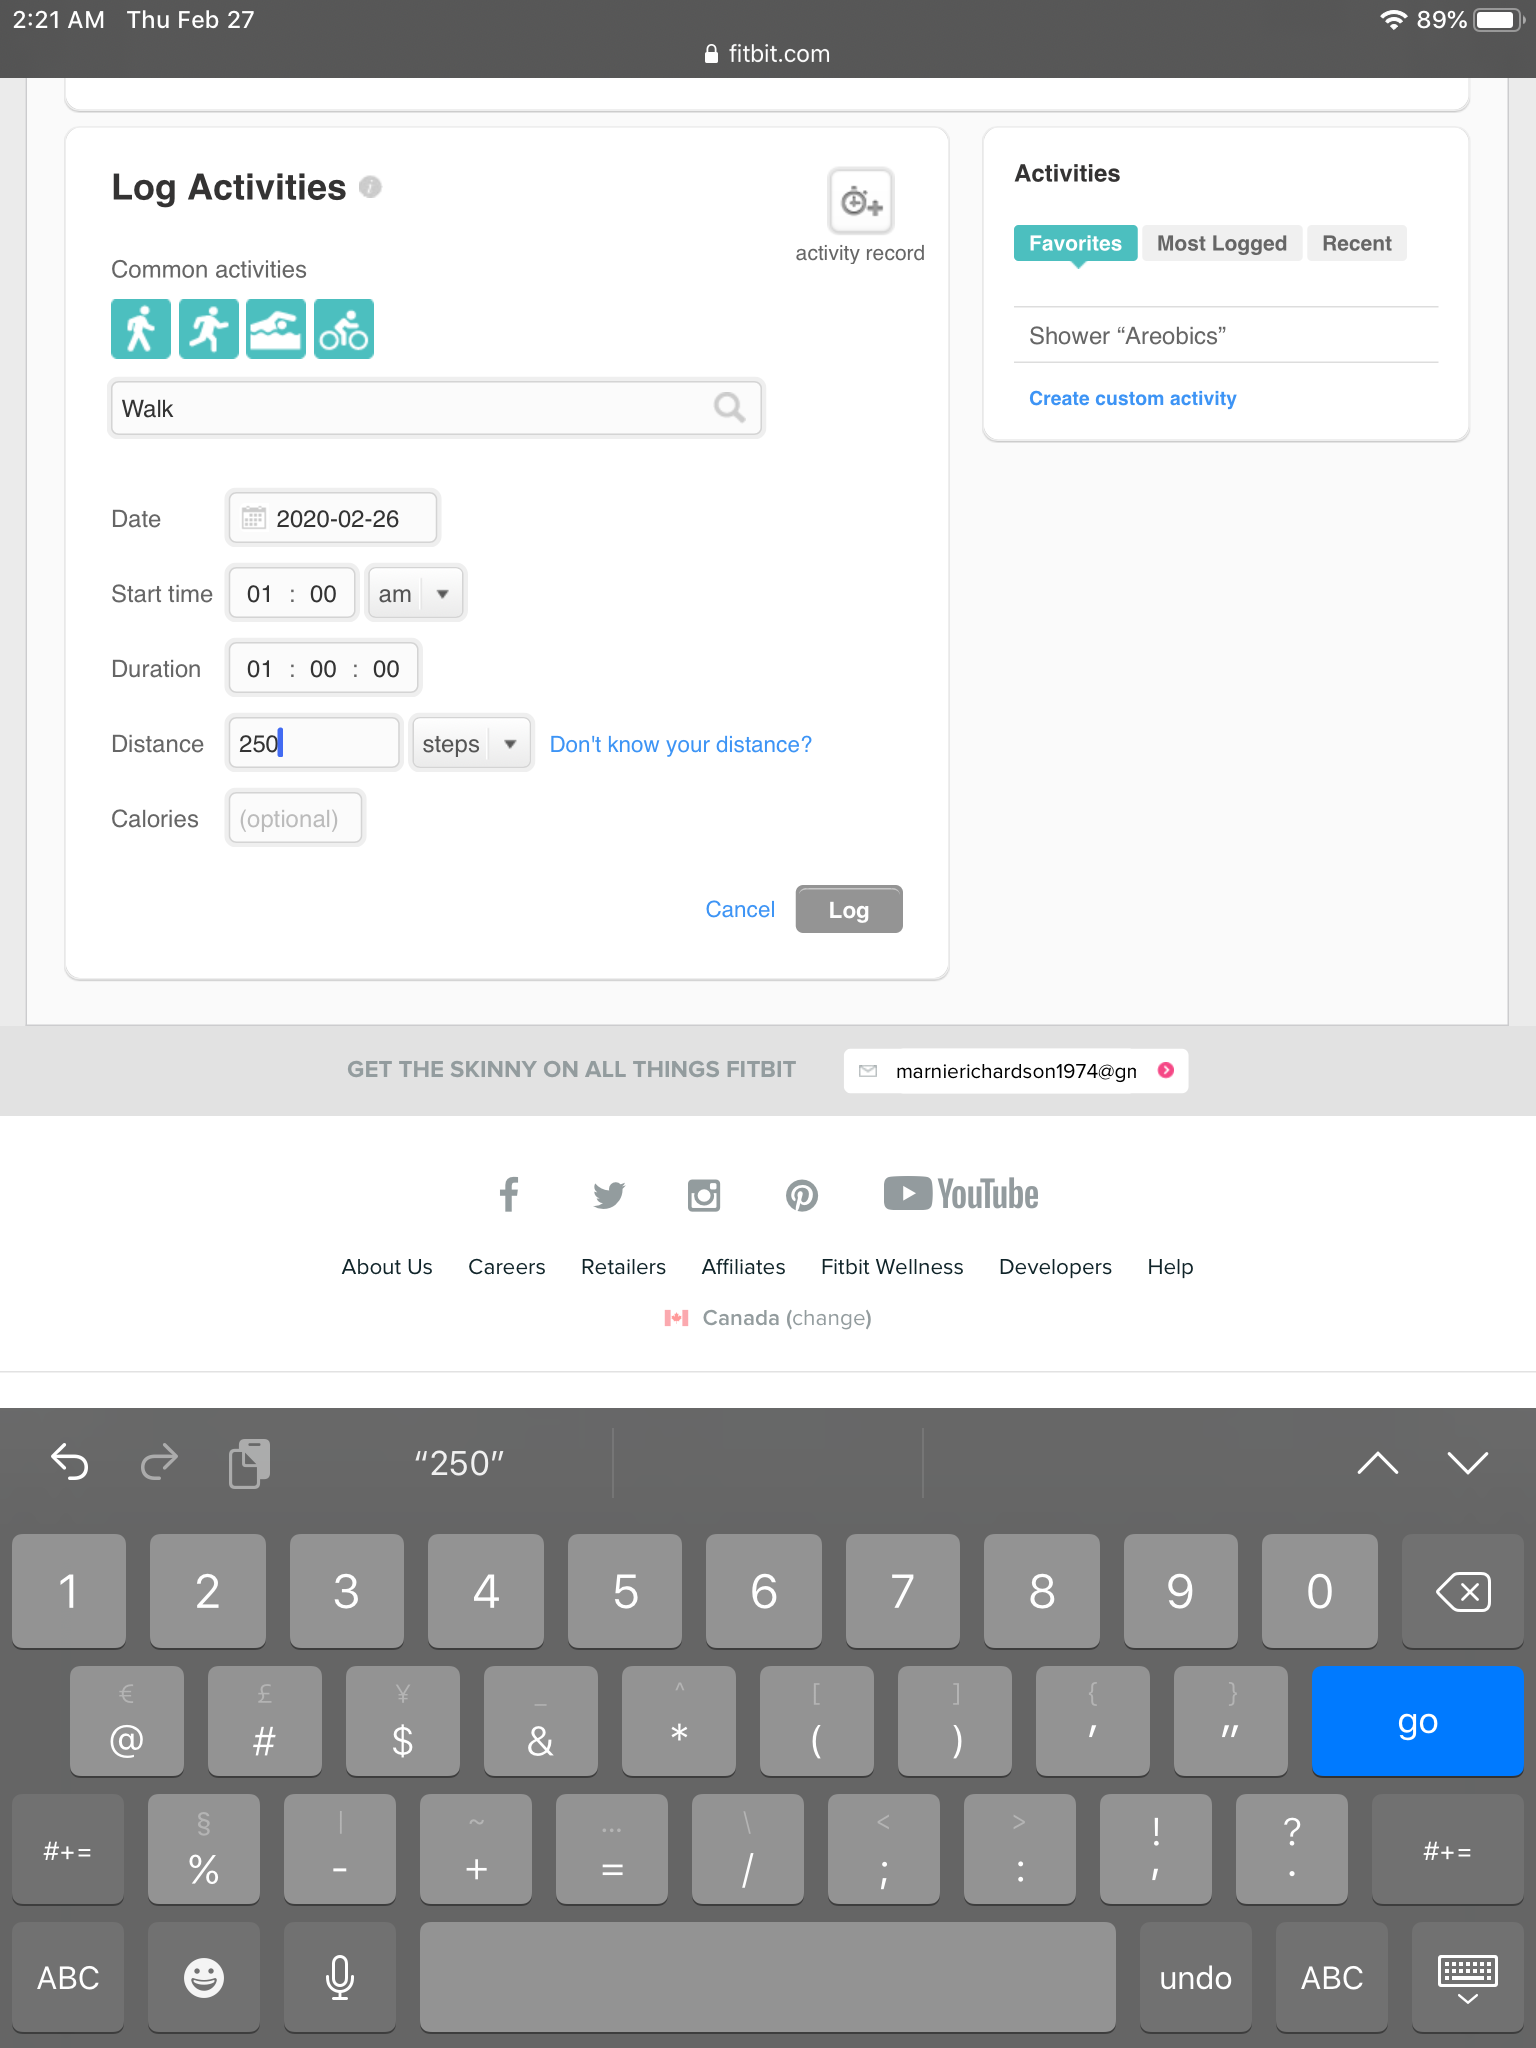
Task: Open the Retailers footer link
Action: 623,1266
